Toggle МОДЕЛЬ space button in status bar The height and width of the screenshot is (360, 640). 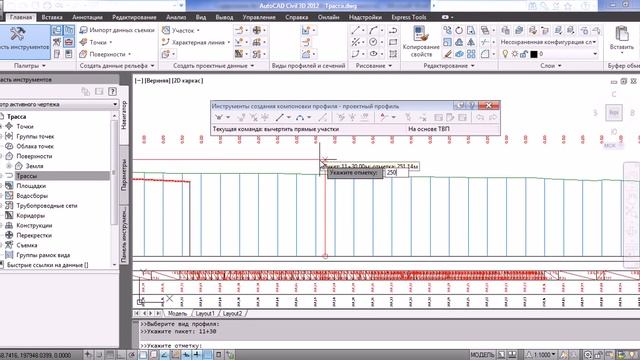tap(482, 355)
